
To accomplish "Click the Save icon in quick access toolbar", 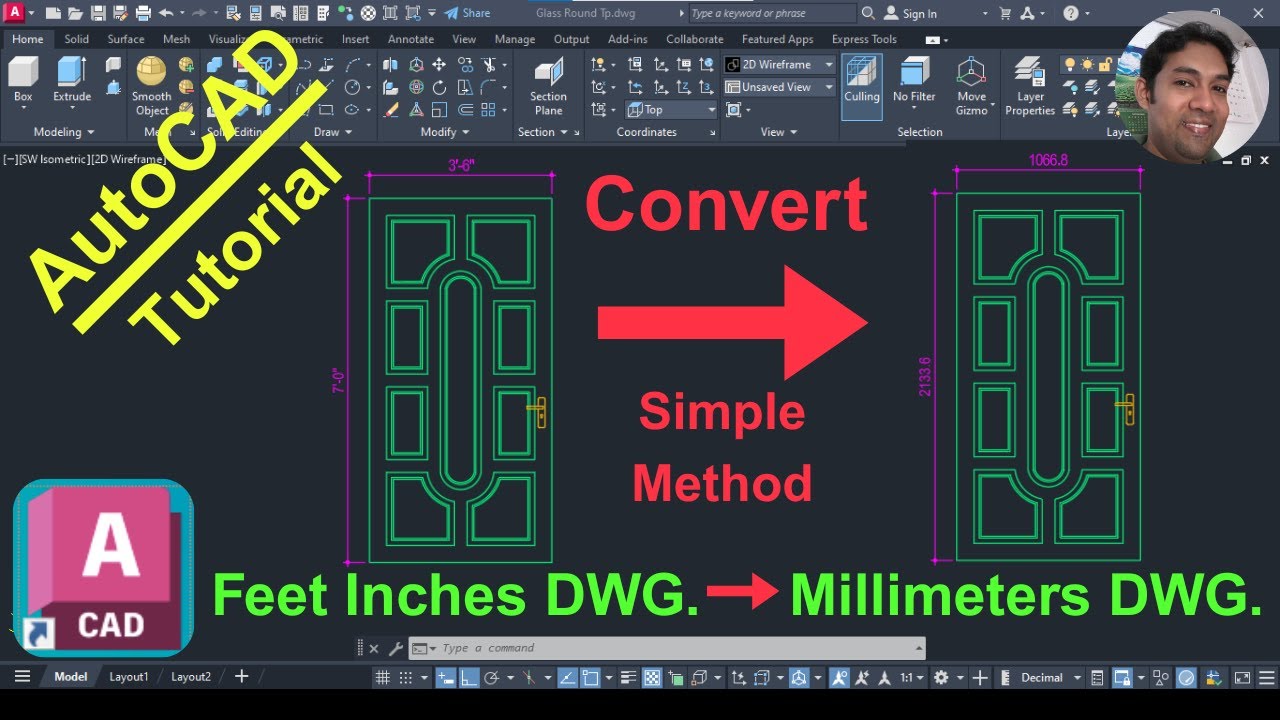I will [98, 13].
